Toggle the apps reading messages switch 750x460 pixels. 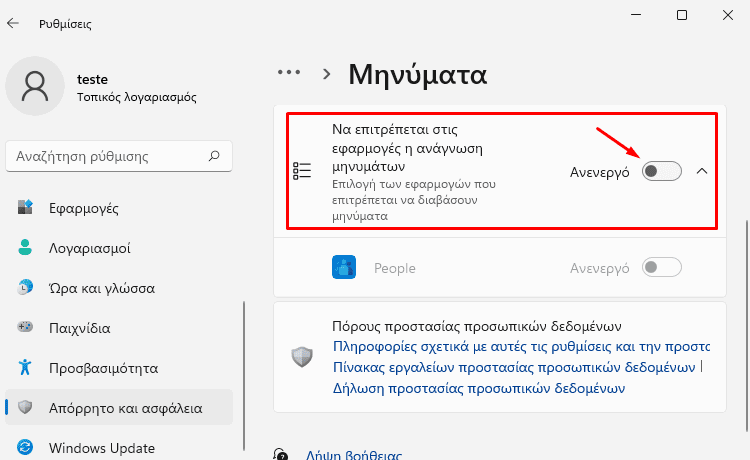[x=662, y=171]
